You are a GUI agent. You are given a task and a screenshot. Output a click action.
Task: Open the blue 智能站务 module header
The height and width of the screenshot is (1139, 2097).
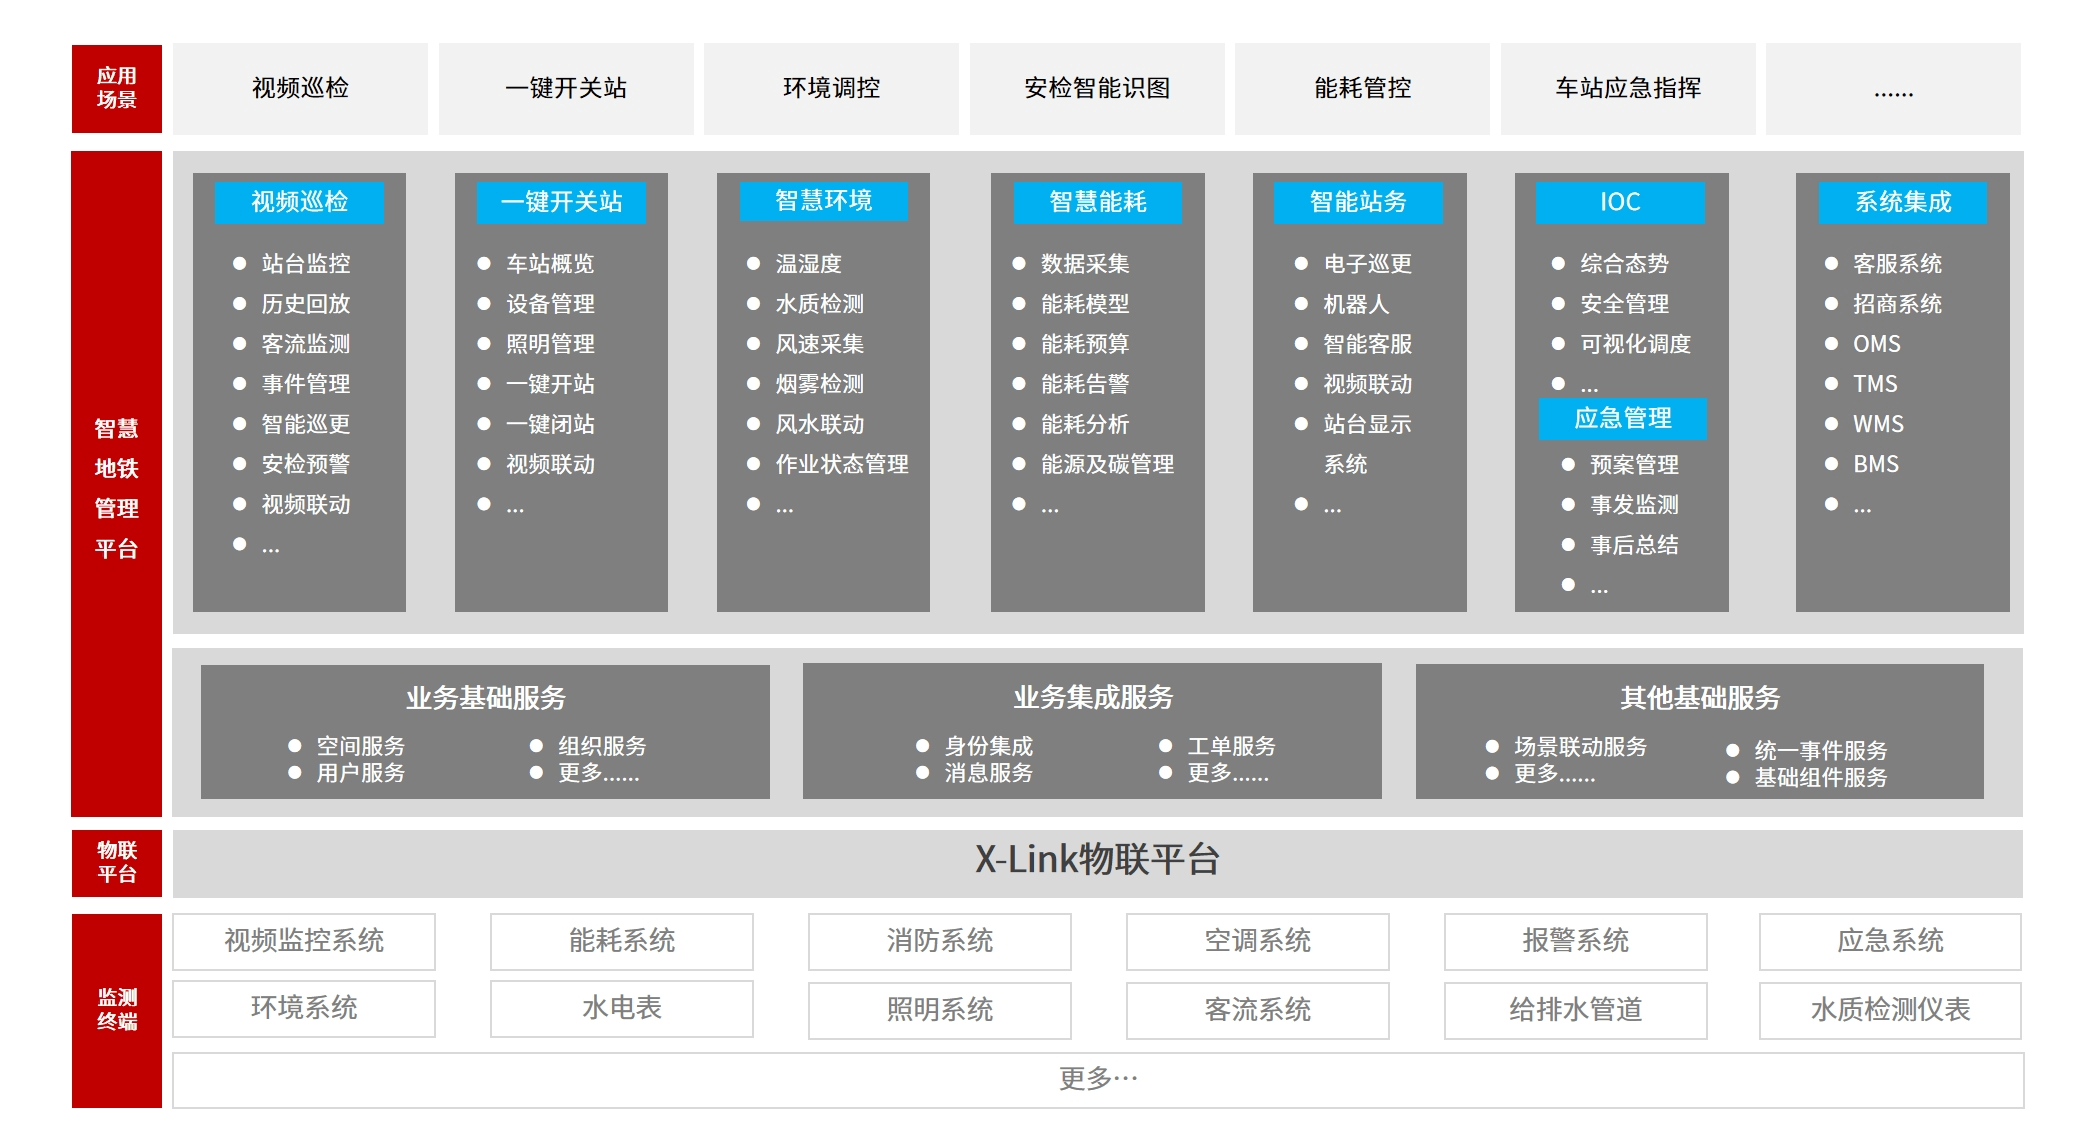tap(1358, 202)
